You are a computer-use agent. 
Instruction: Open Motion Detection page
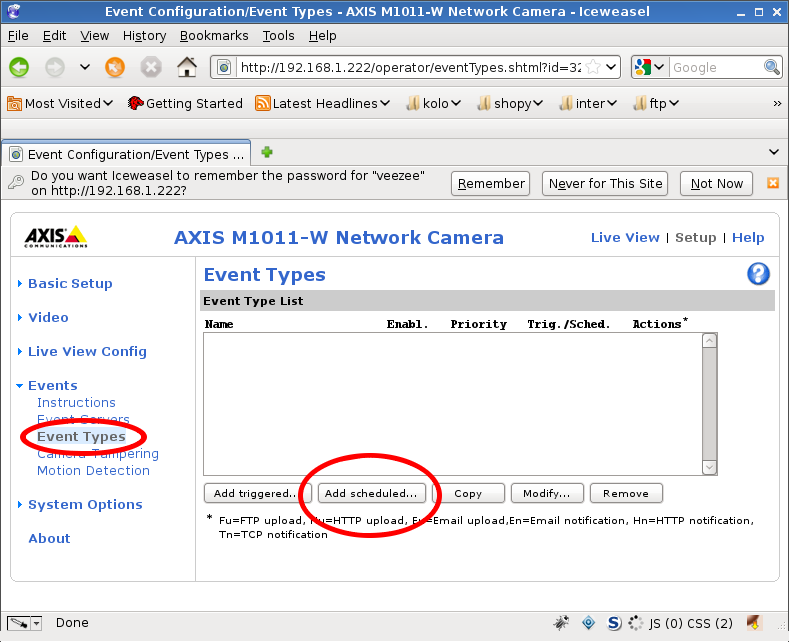[x=93, y=470]
